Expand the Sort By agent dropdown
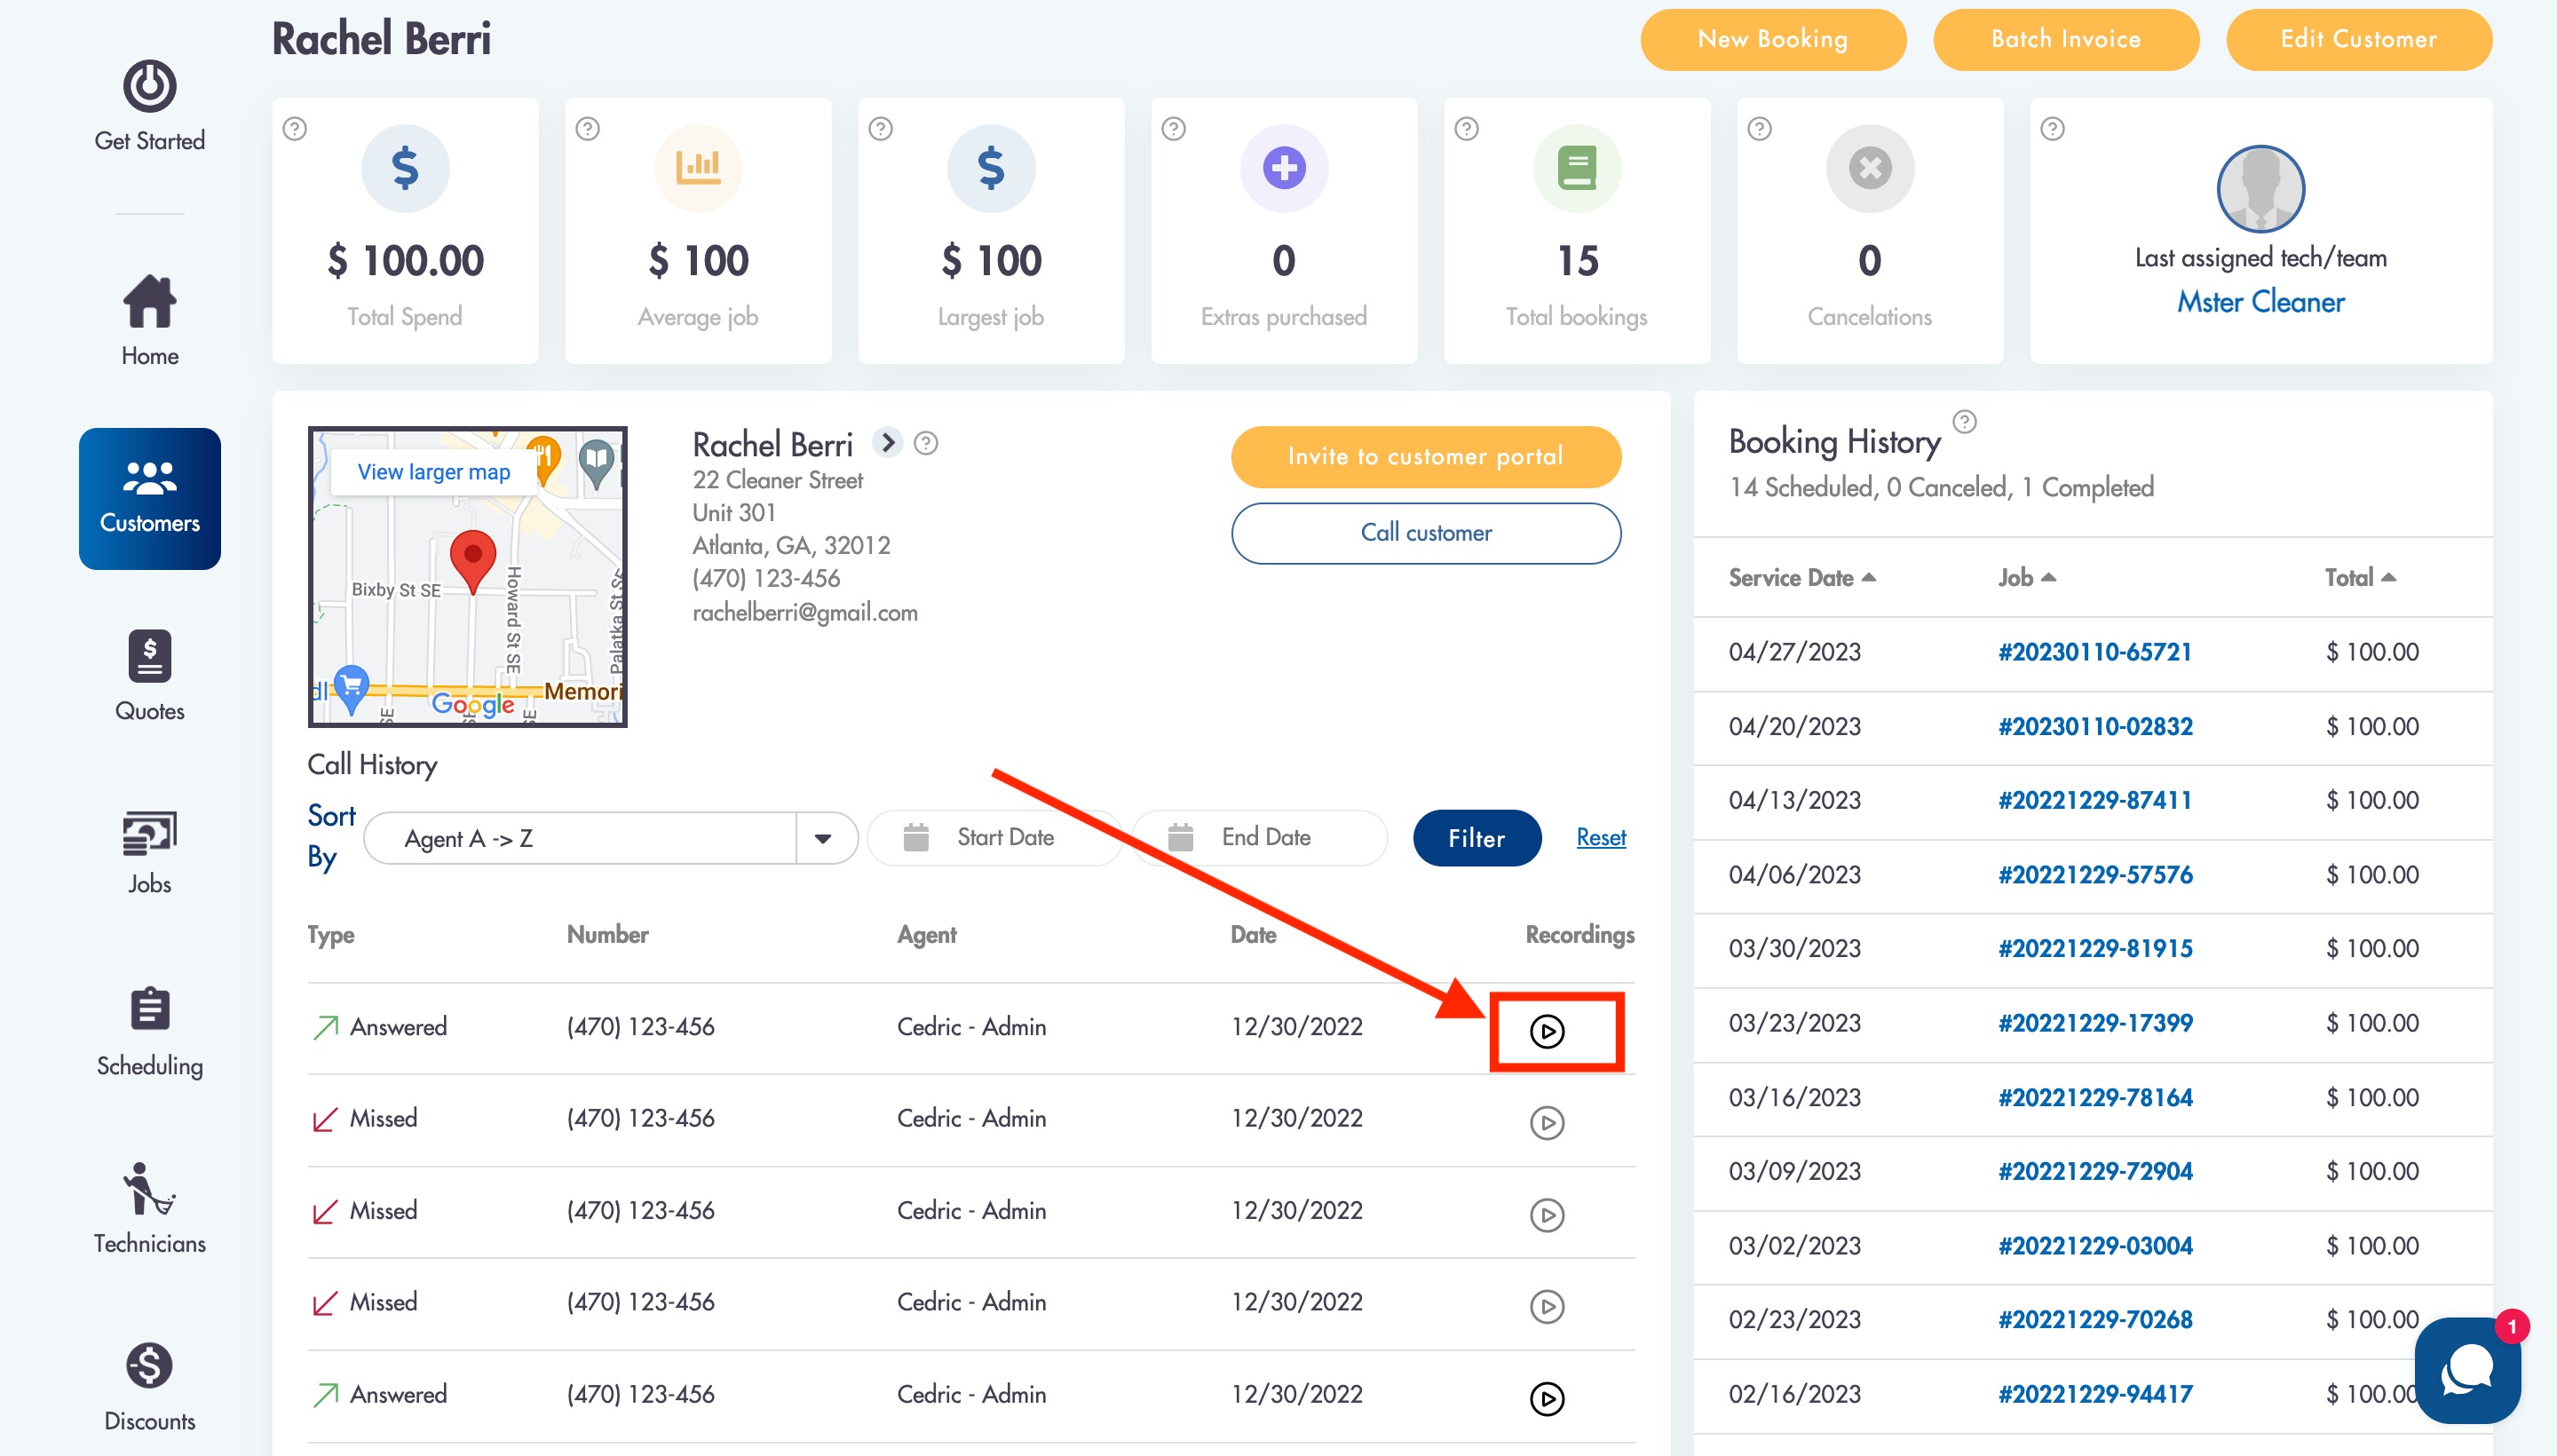The width and height of the screenshot is (2557, 1456). pos(823,838)
